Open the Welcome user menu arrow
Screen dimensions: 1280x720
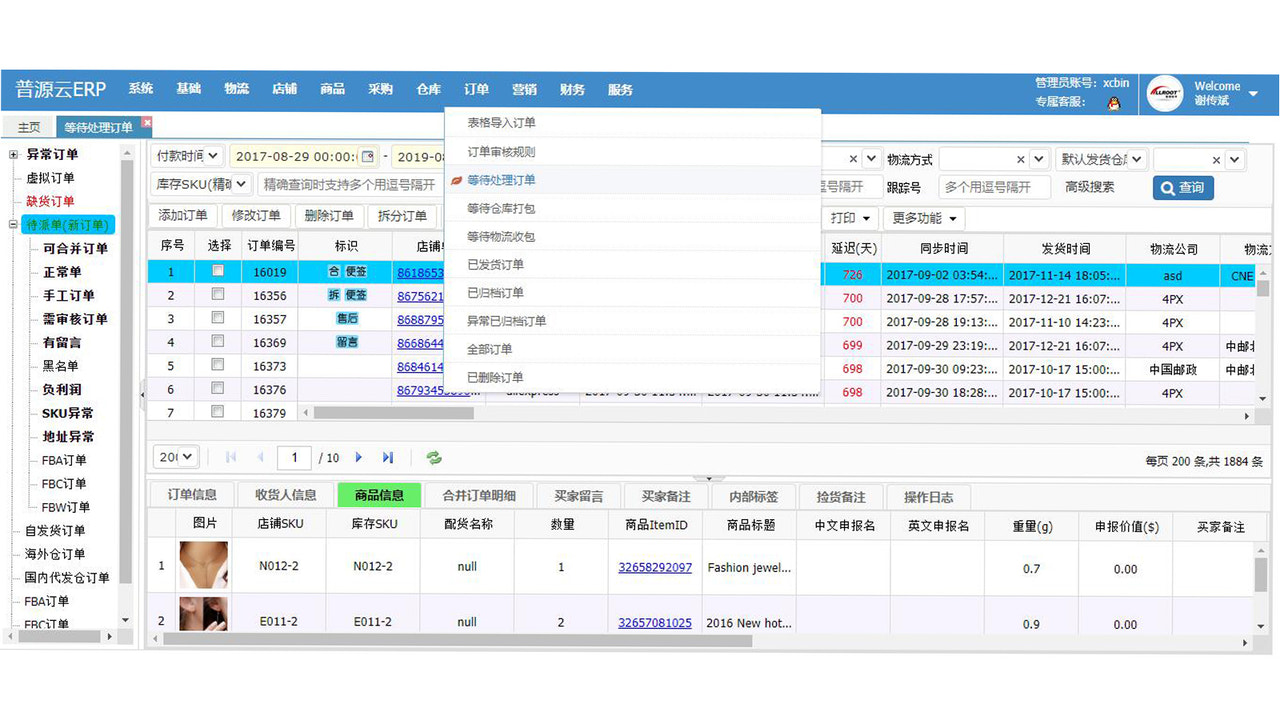pyautogui.click(x=1253, y=94)
